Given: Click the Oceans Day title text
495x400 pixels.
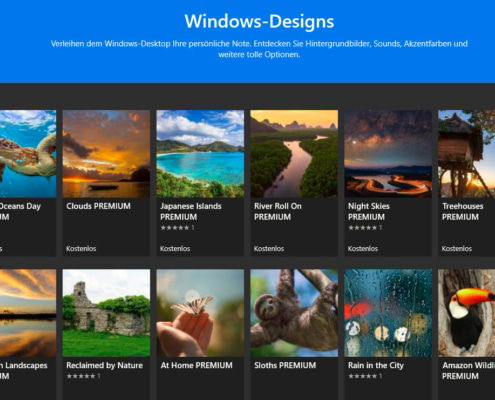Looking at the screenshot, I should coord(20,206).
